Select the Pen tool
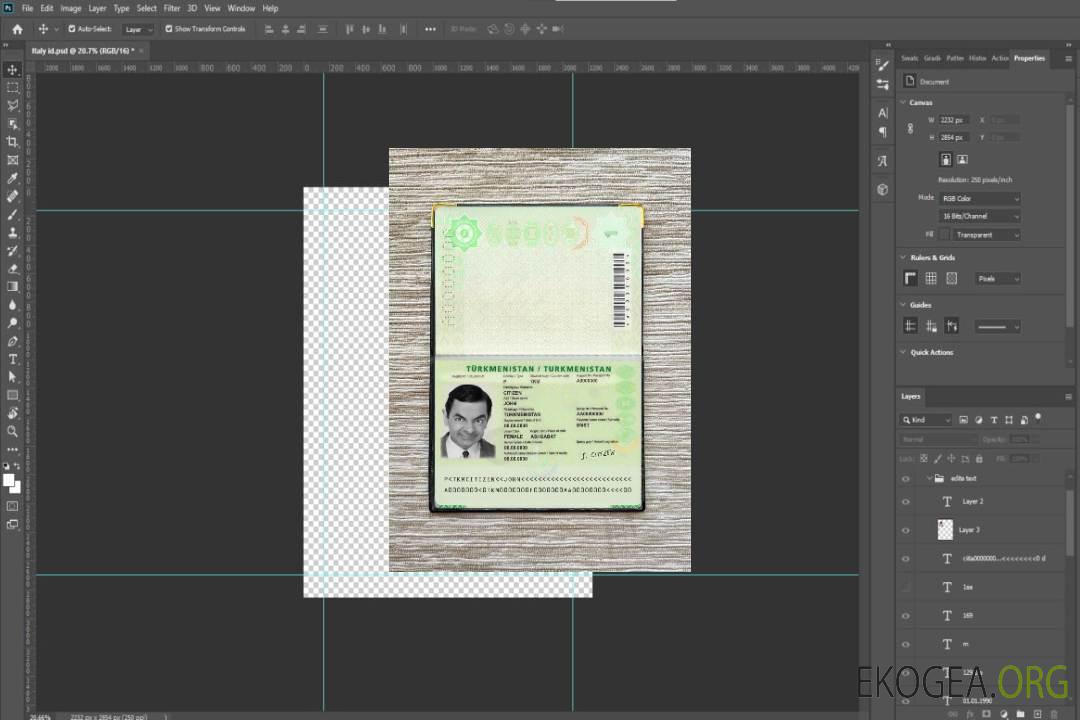The image size is (1080, 720). tap(12, 341)
